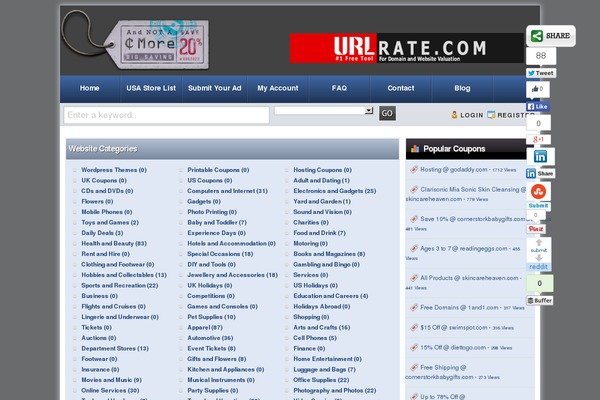Click the tag icon beside Free Domains @ 1and1.com
This screenshot has height=400, width=600.
tap(414, 307)
